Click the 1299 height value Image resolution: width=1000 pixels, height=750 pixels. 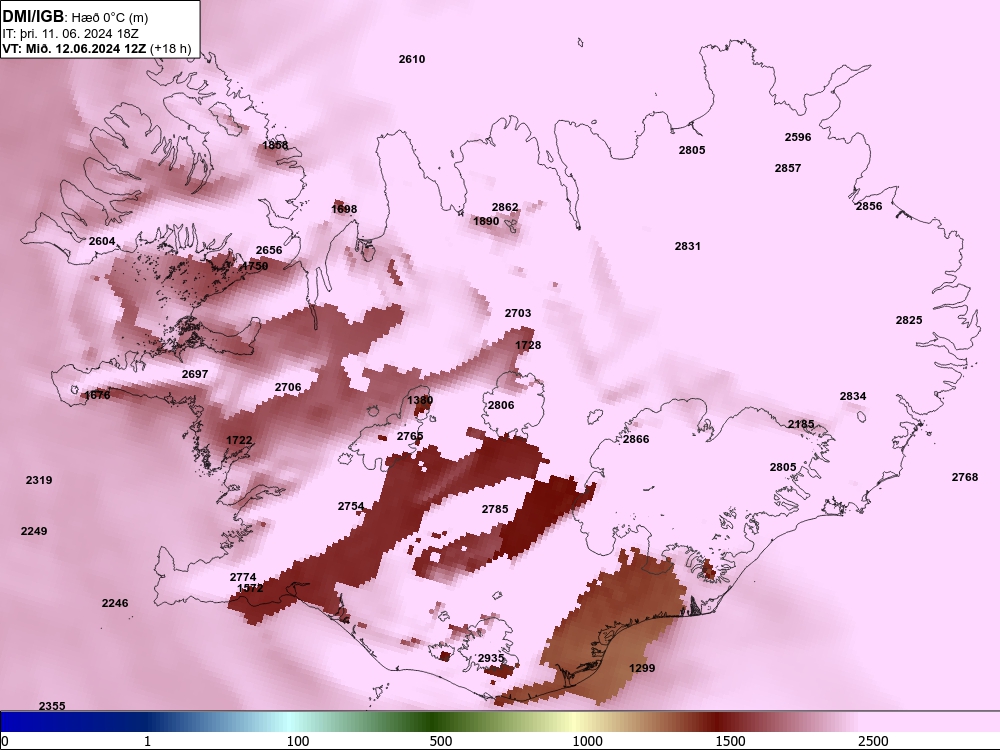642,668
